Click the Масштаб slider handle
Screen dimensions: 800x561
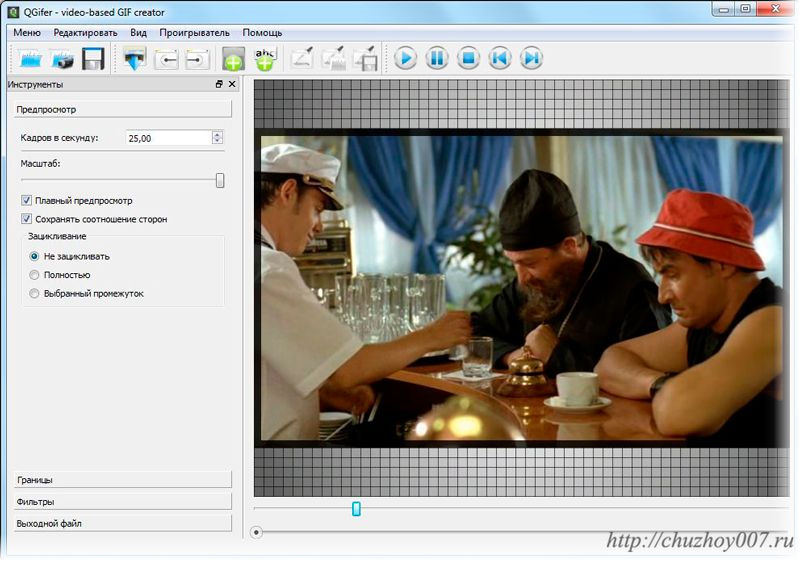point(220,180)
